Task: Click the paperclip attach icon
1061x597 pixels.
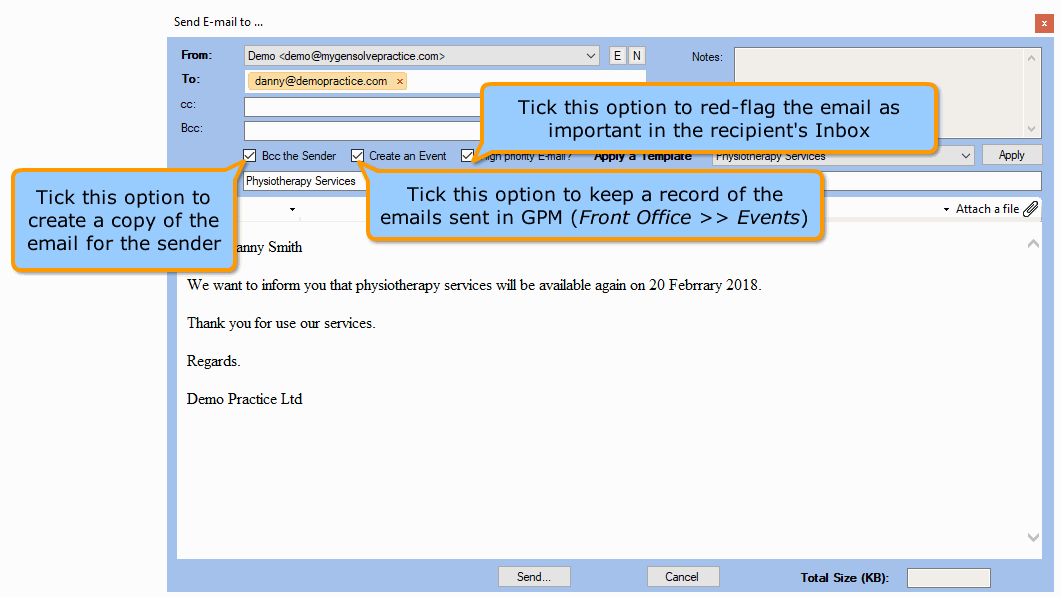Action: [1031, 209]
